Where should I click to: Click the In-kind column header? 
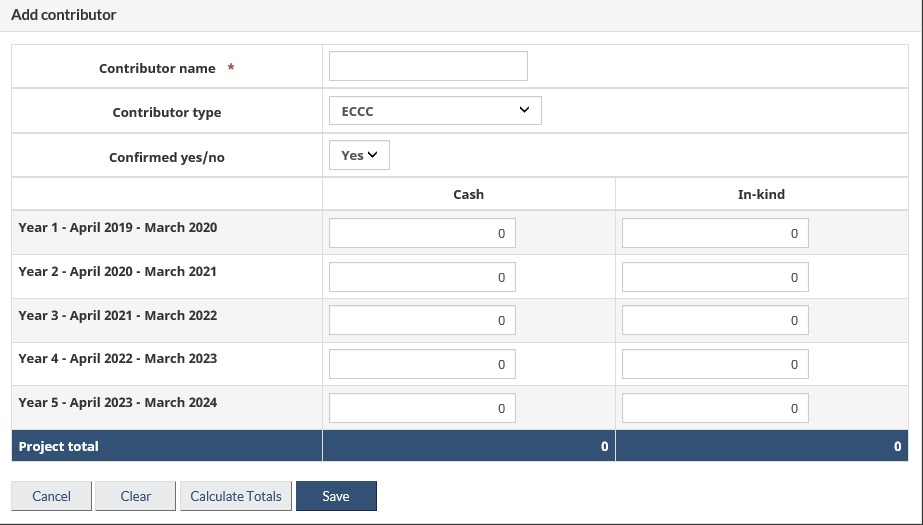point(761,194)
